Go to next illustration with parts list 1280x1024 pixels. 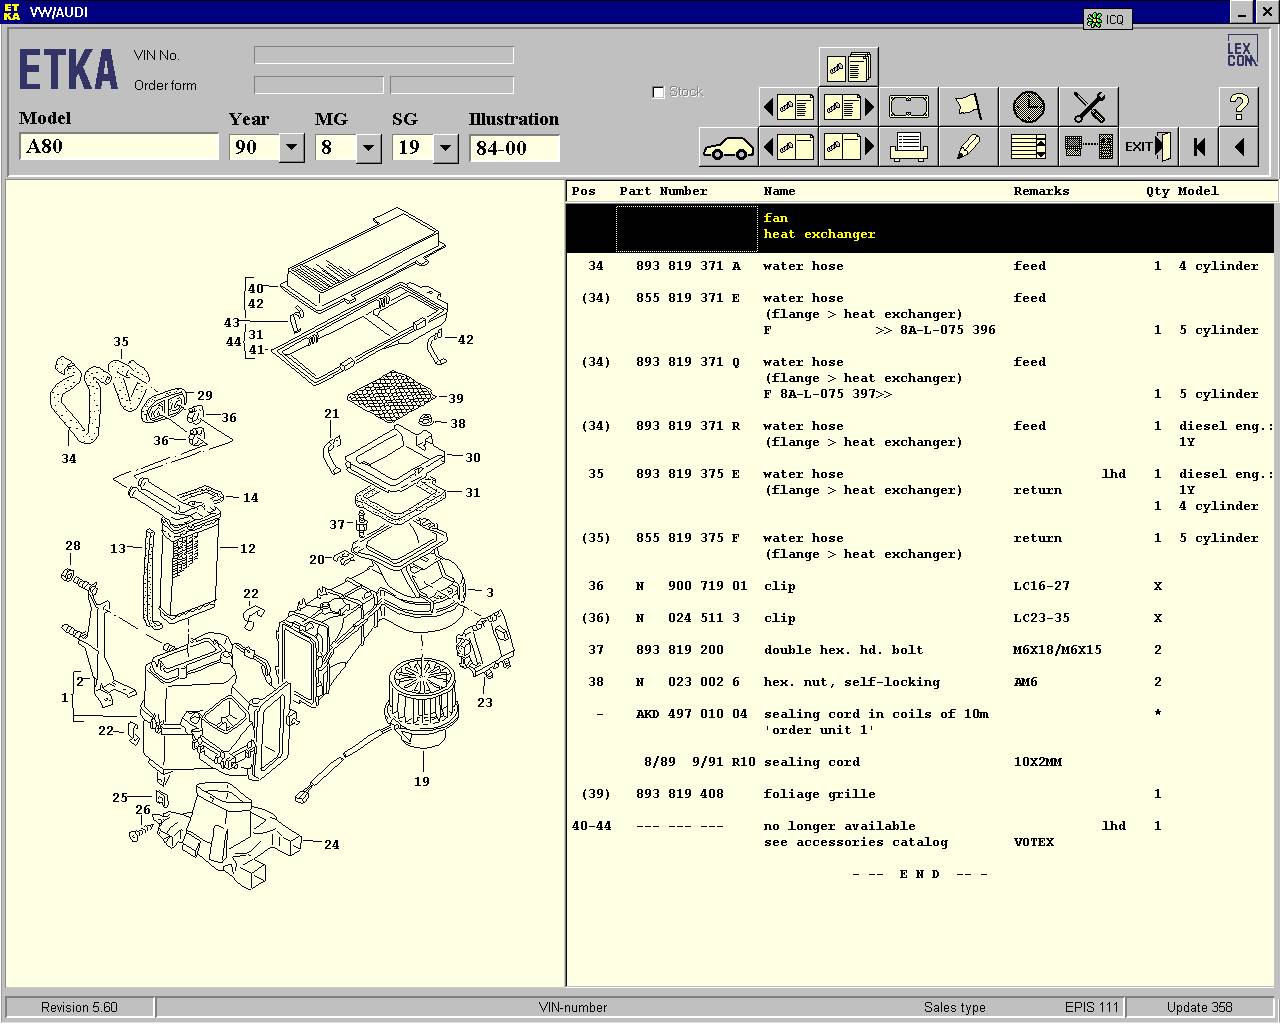click(x=848, y=106)
